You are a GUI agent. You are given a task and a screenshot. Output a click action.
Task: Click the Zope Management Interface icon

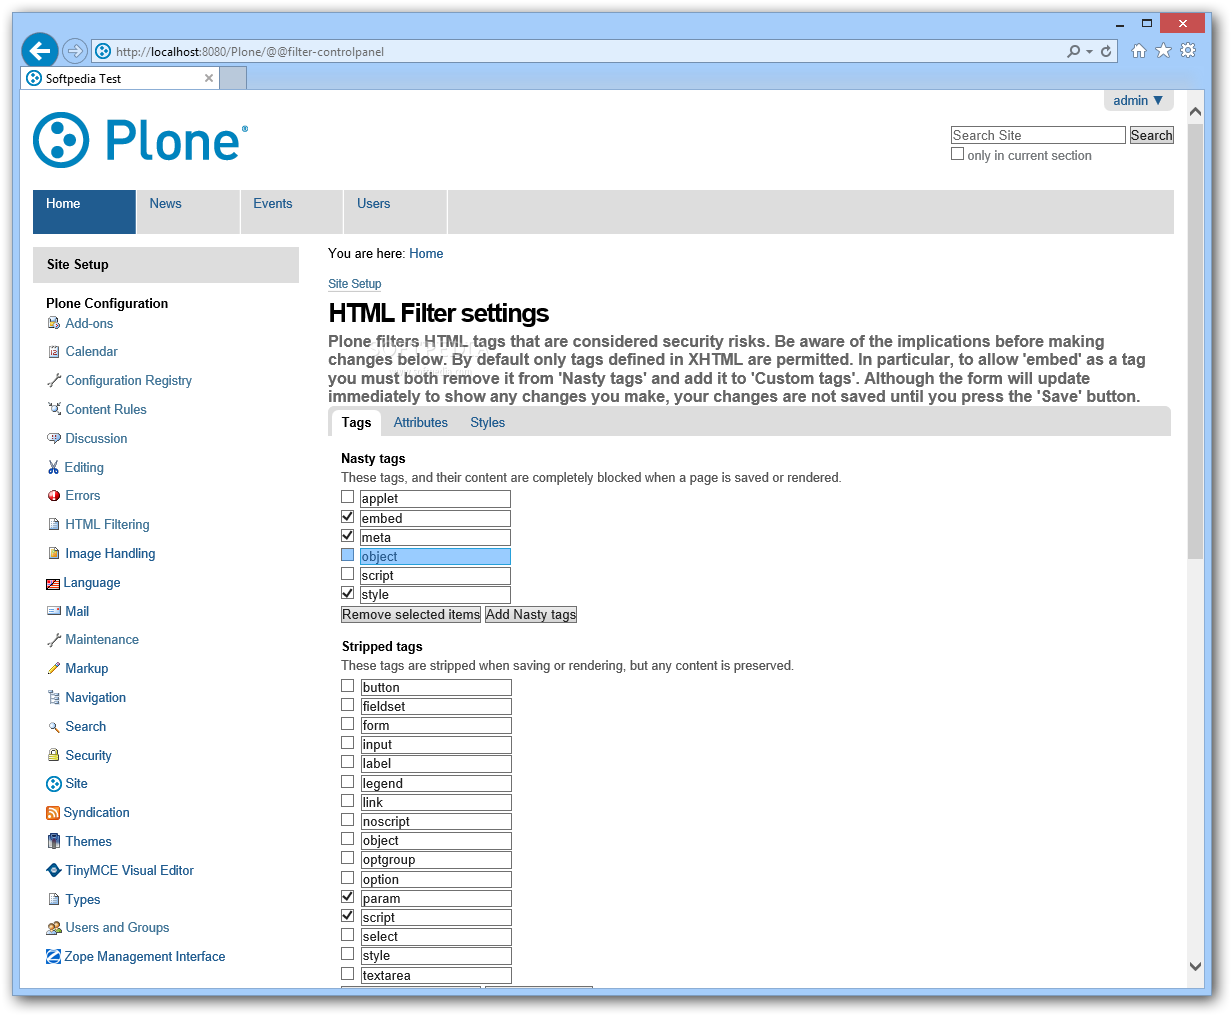tap(53, 957)
